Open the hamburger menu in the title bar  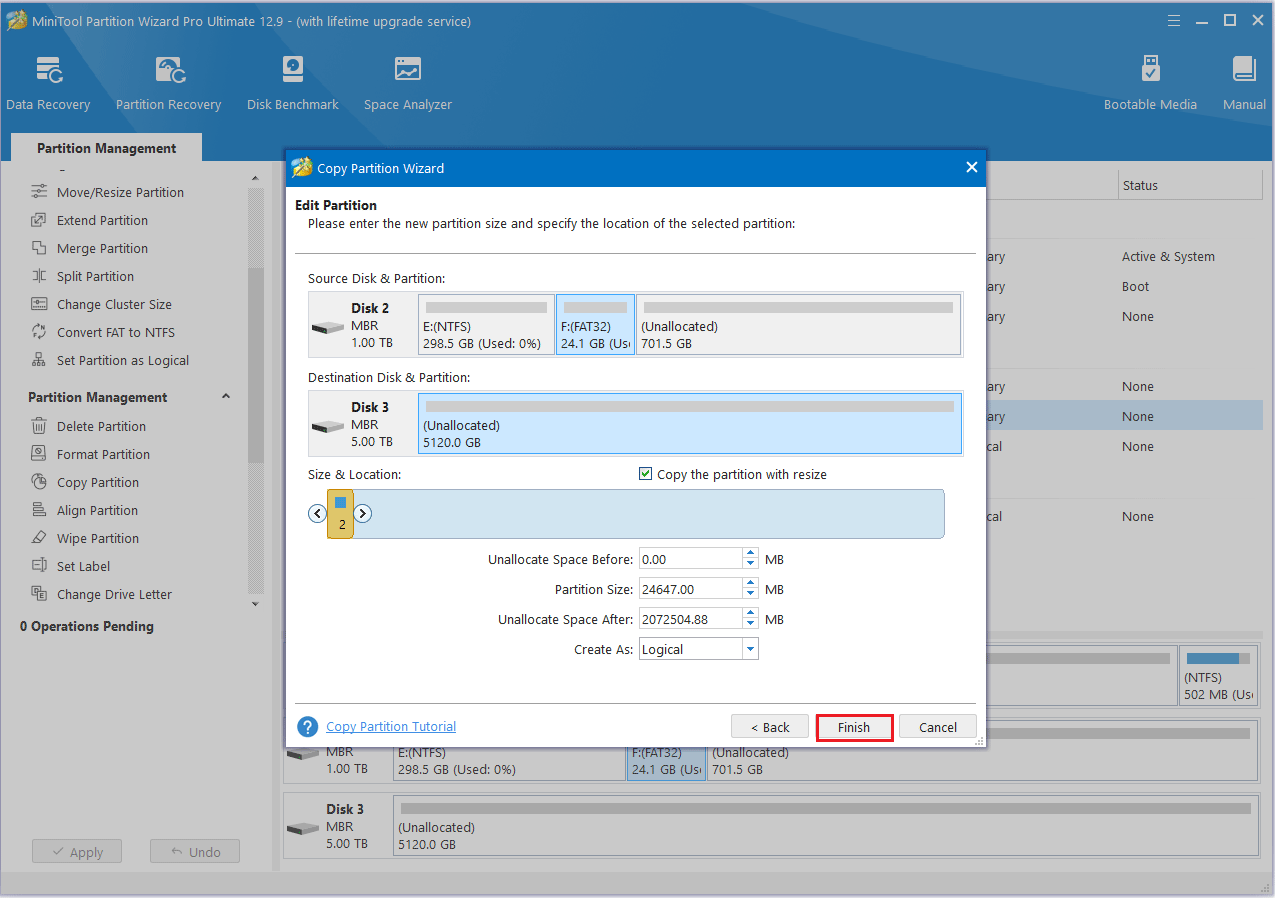(1173, 19)
